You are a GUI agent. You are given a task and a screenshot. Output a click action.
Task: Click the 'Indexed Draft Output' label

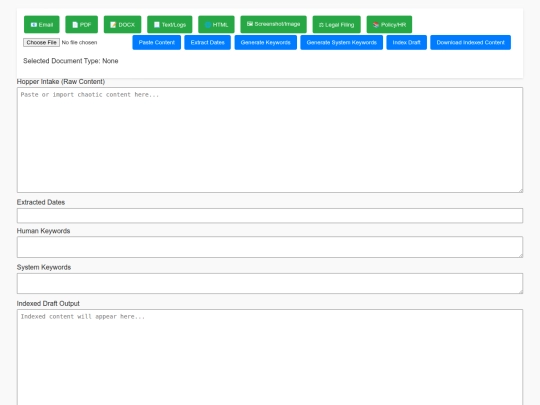48,303
